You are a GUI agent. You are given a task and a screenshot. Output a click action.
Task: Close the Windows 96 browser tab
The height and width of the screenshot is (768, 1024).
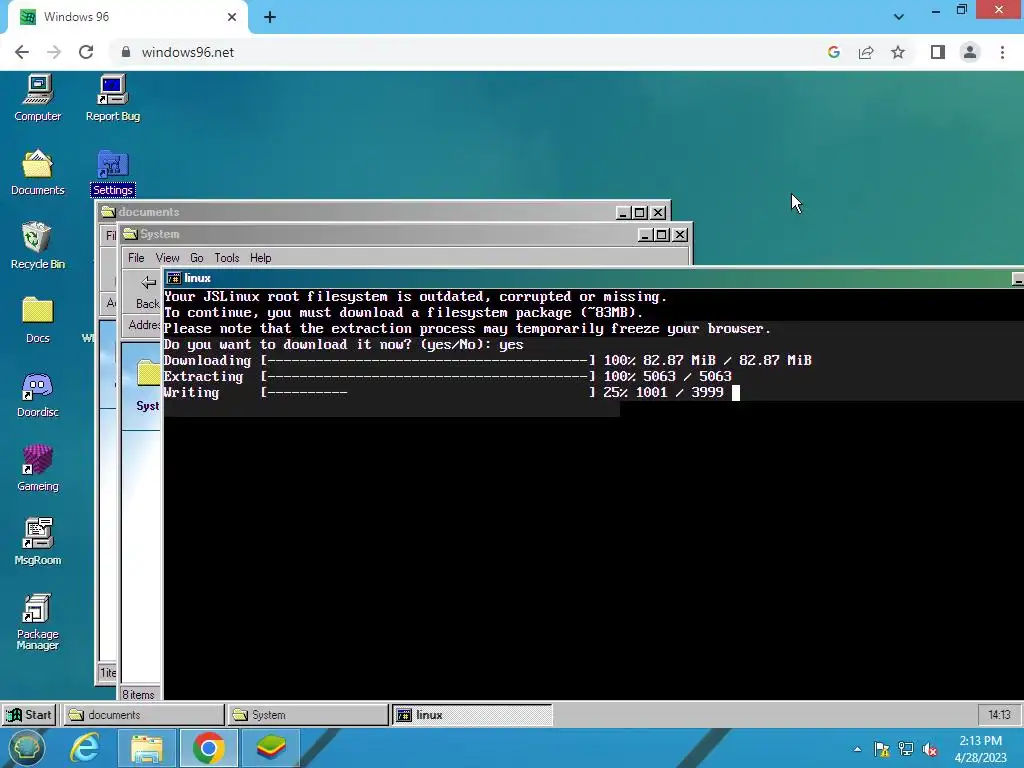click(x=232, y=17)
